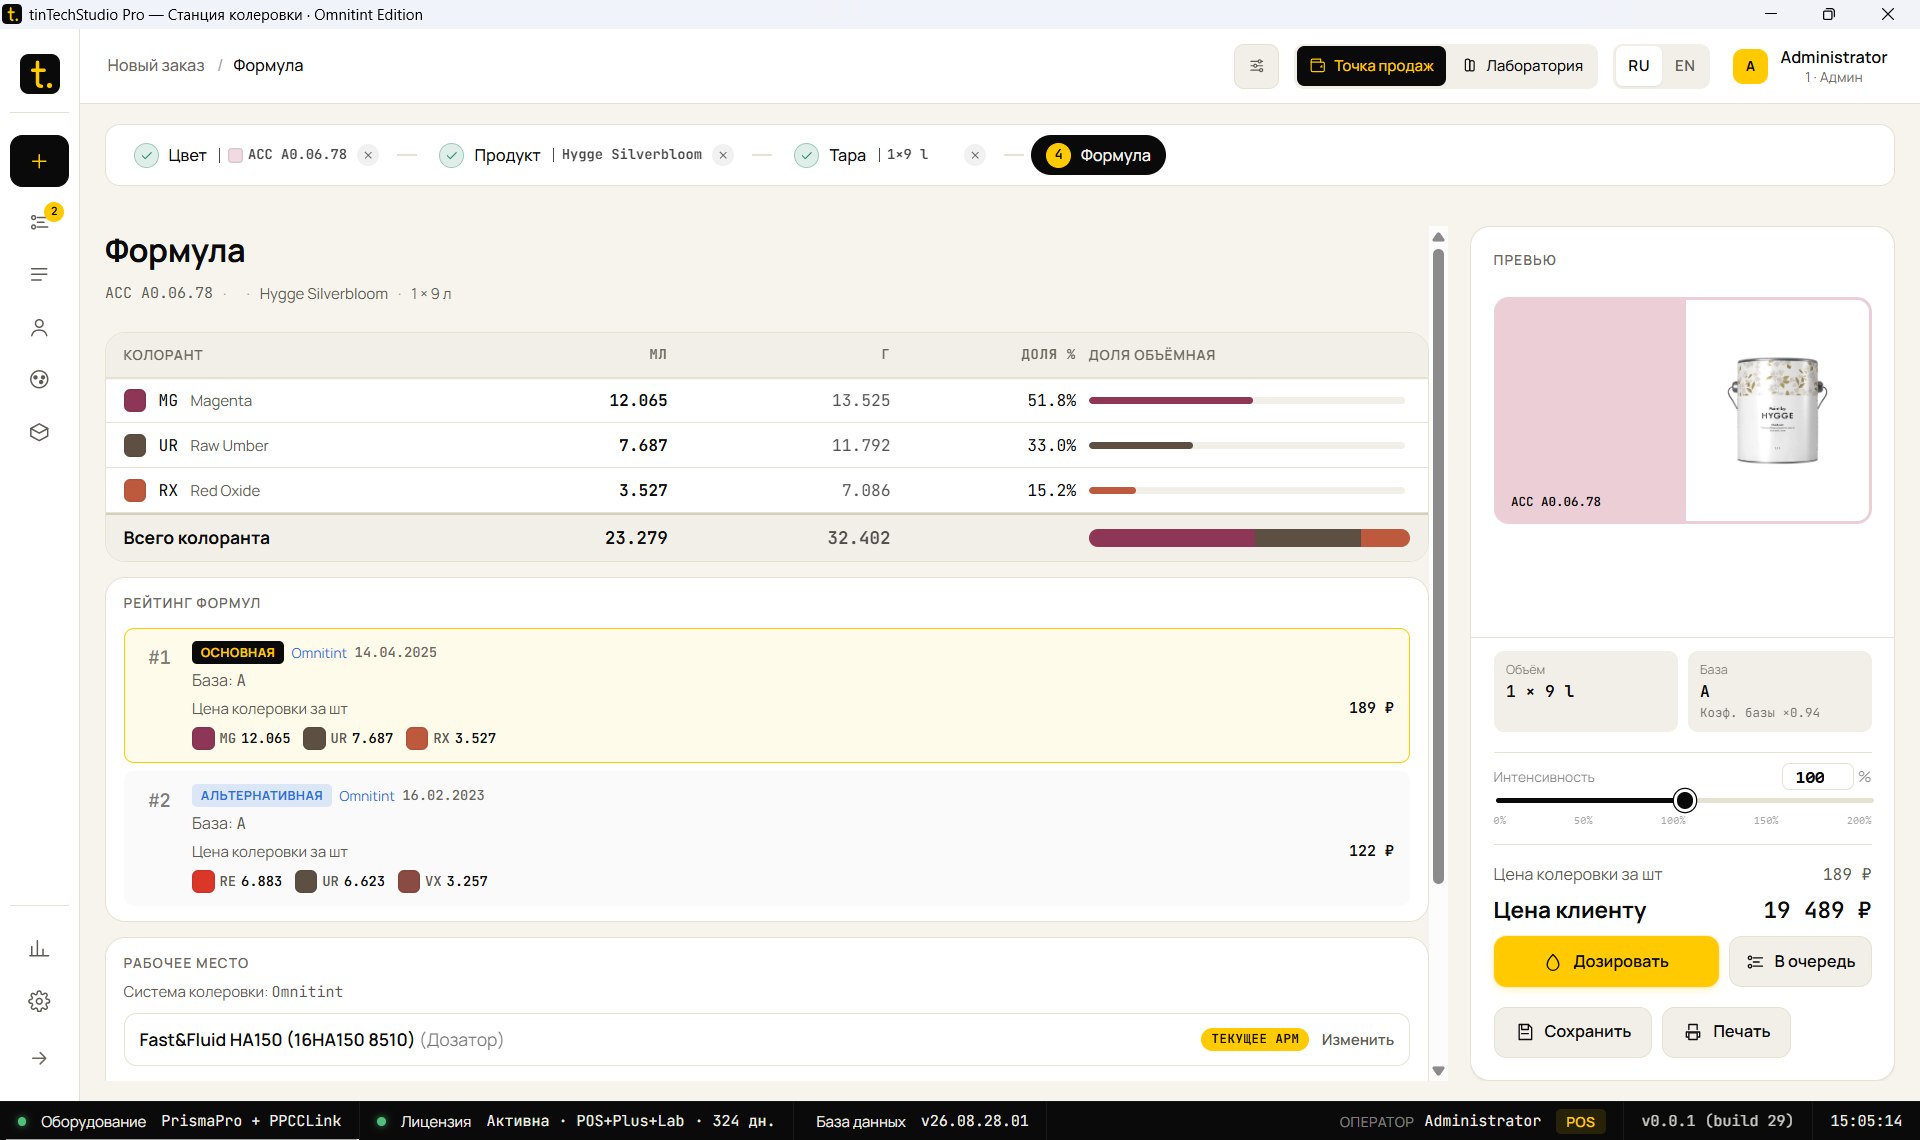
Task: Click the Сохранить button
Action: (1573, 1032)
